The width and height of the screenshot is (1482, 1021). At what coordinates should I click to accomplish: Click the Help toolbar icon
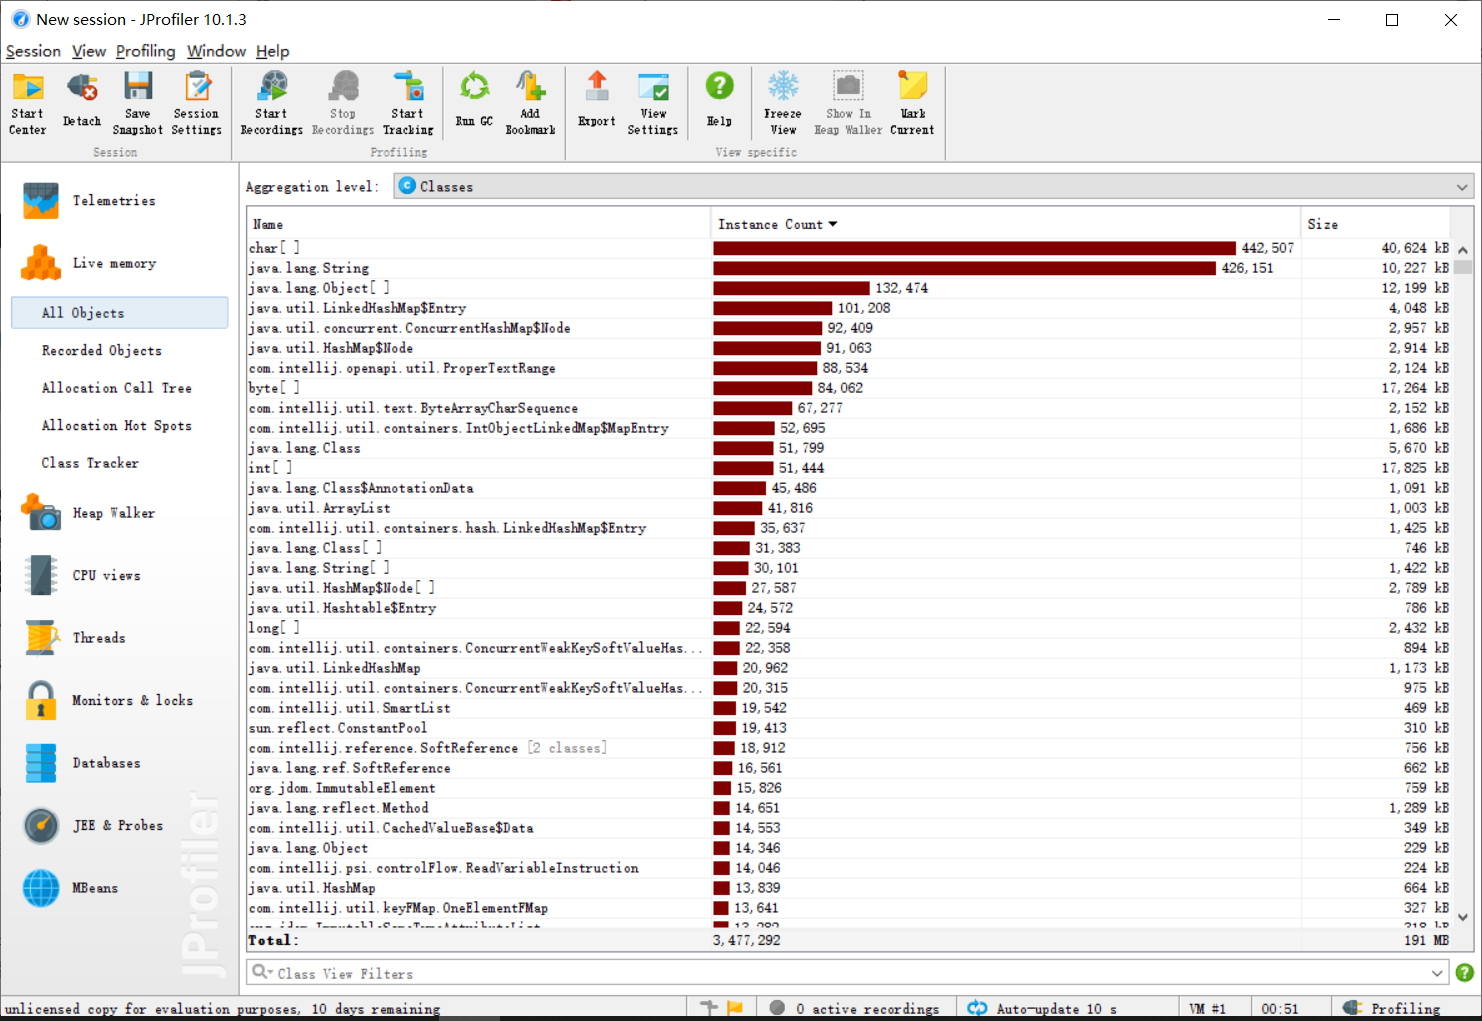pyautogui.click(x=719, y=99)
